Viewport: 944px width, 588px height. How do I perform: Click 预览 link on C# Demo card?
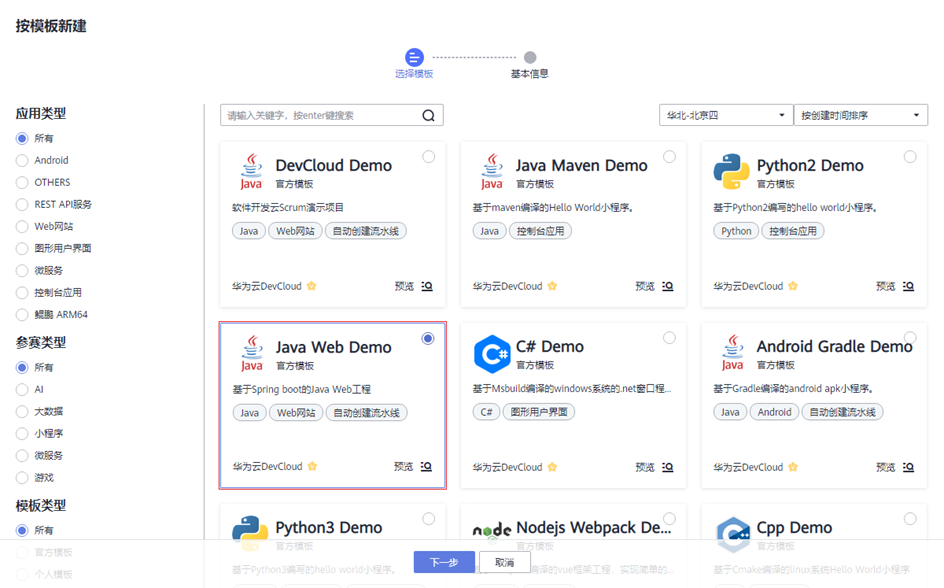tap(645, 467)
